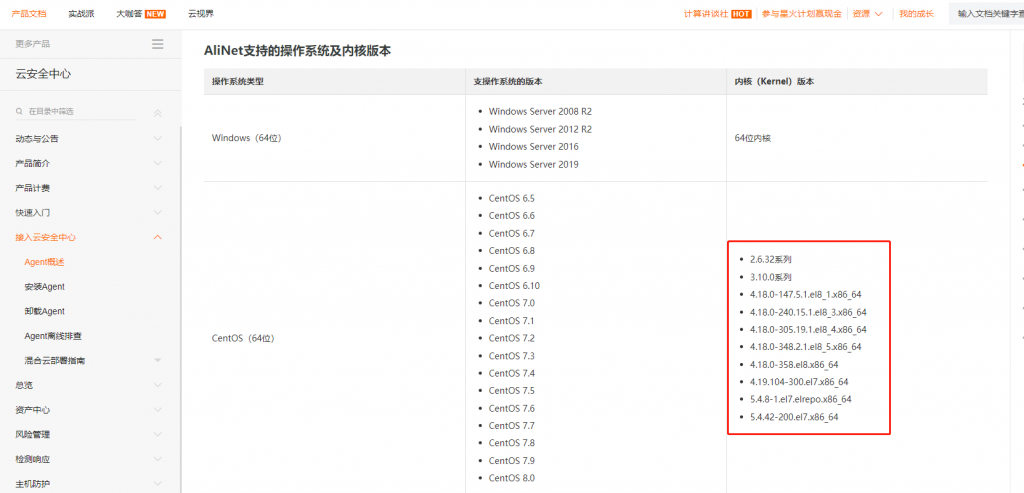Open the 更多产品 link
This screenshot has height=493, width=1024.
pos(33,44)
